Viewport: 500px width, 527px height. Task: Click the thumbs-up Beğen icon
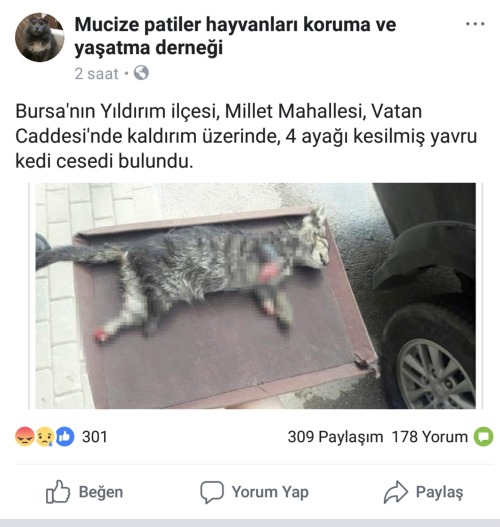[58, 492]
